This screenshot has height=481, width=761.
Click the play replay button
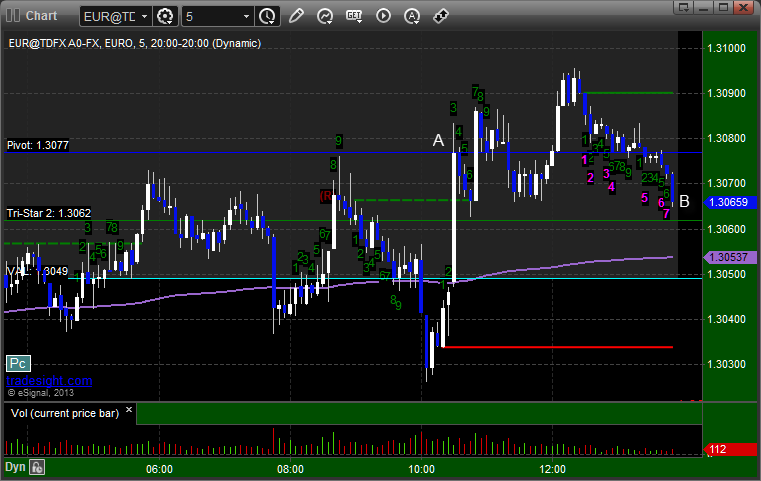(x=383, y=16)
